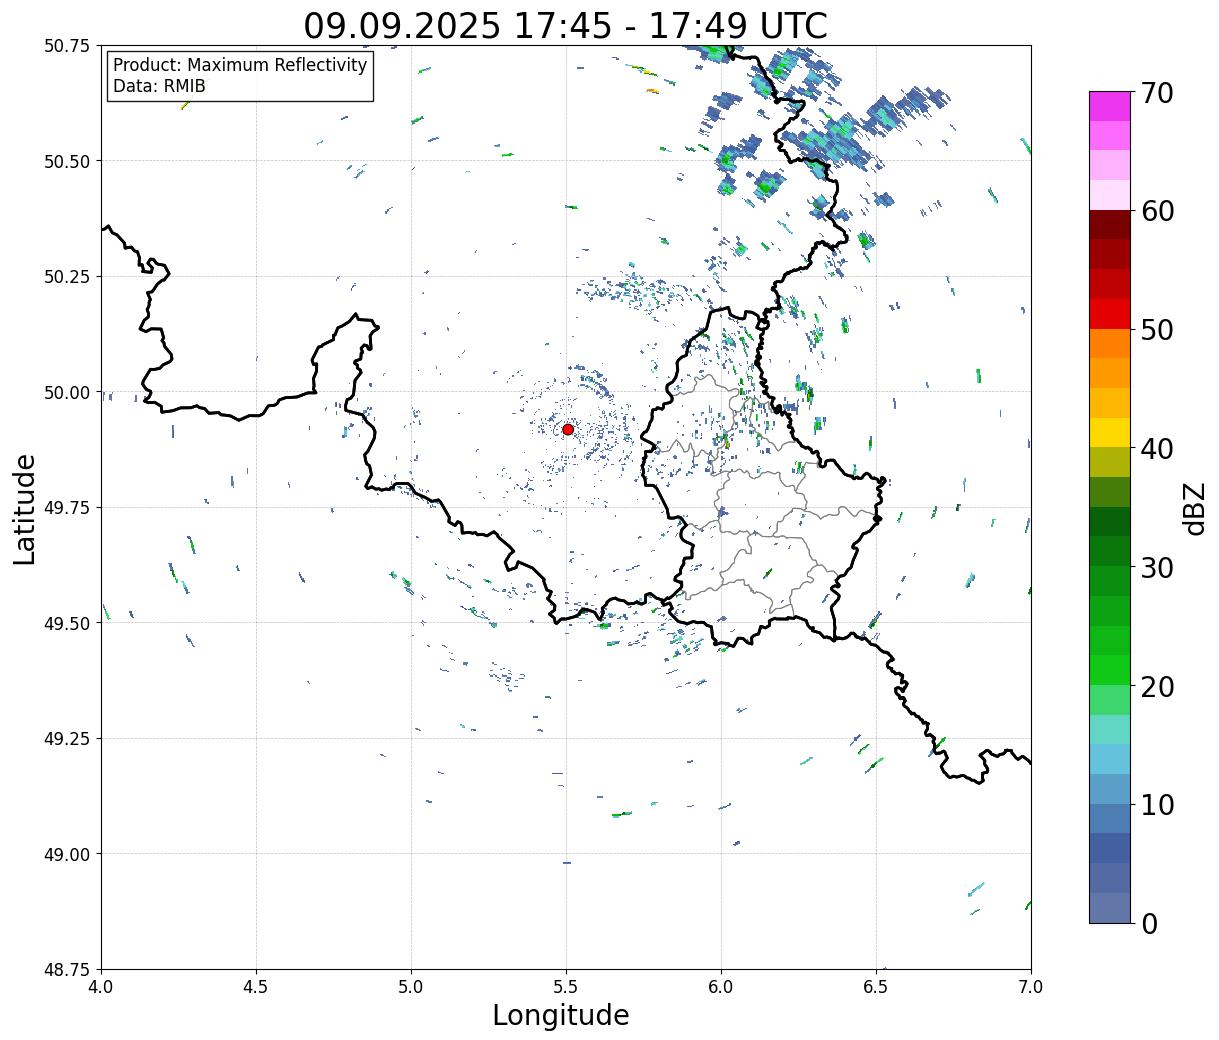This screenshot has height=1040, width=1219.
Task: Click the latitude tick label 49.25
Action: [x=67, y=739]
